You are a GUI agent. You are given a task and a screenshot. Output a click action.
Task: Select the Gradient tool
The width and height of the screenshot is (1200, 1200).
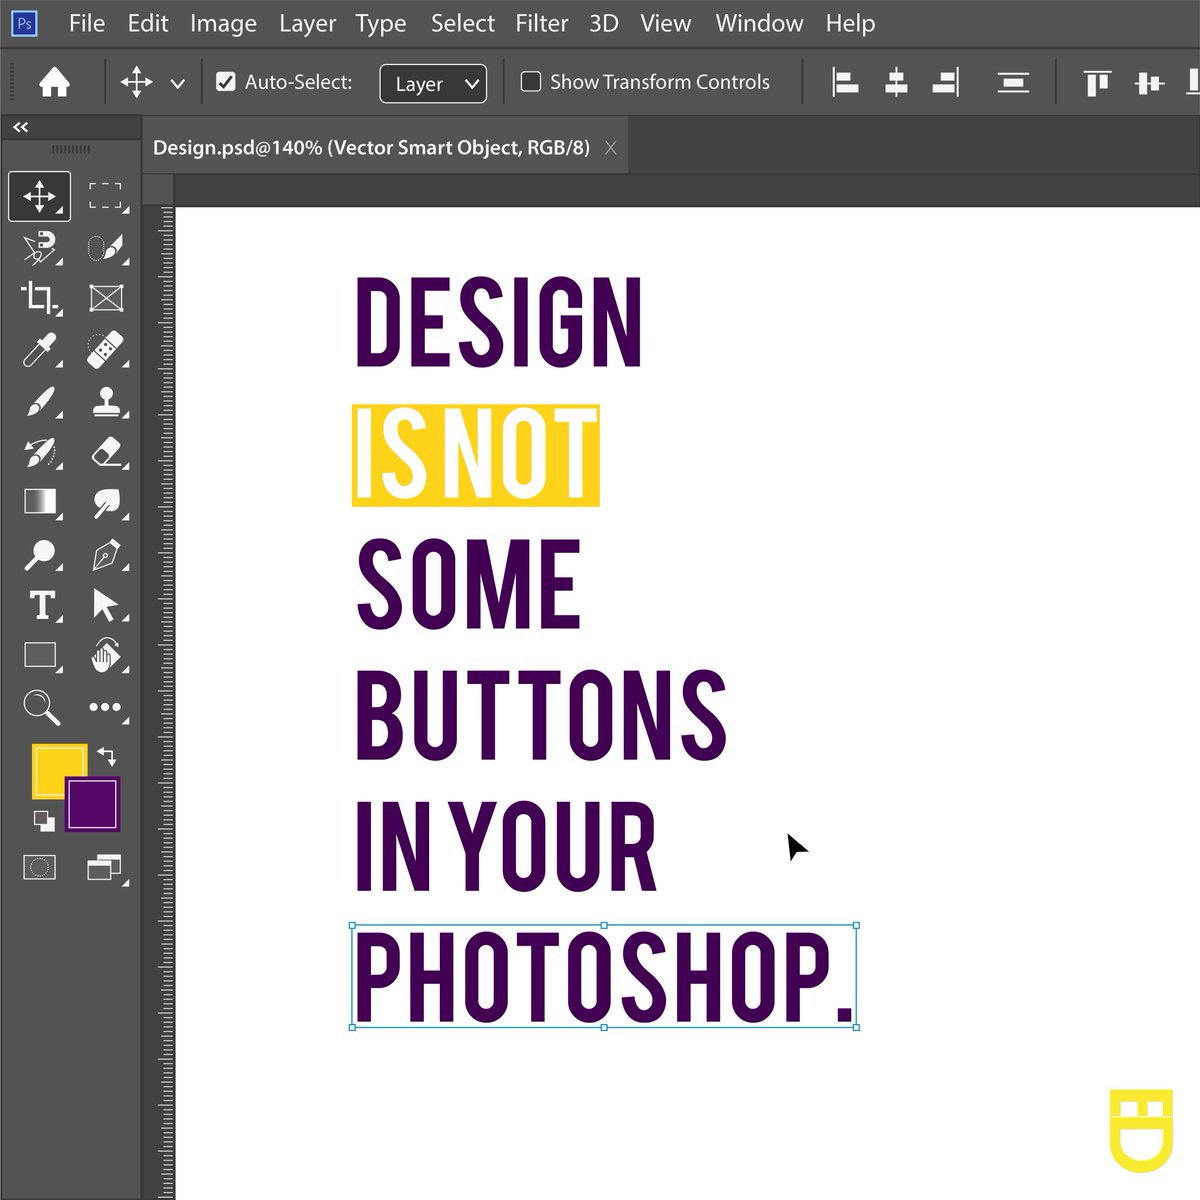pyautogui.click(x=40, y=502)
